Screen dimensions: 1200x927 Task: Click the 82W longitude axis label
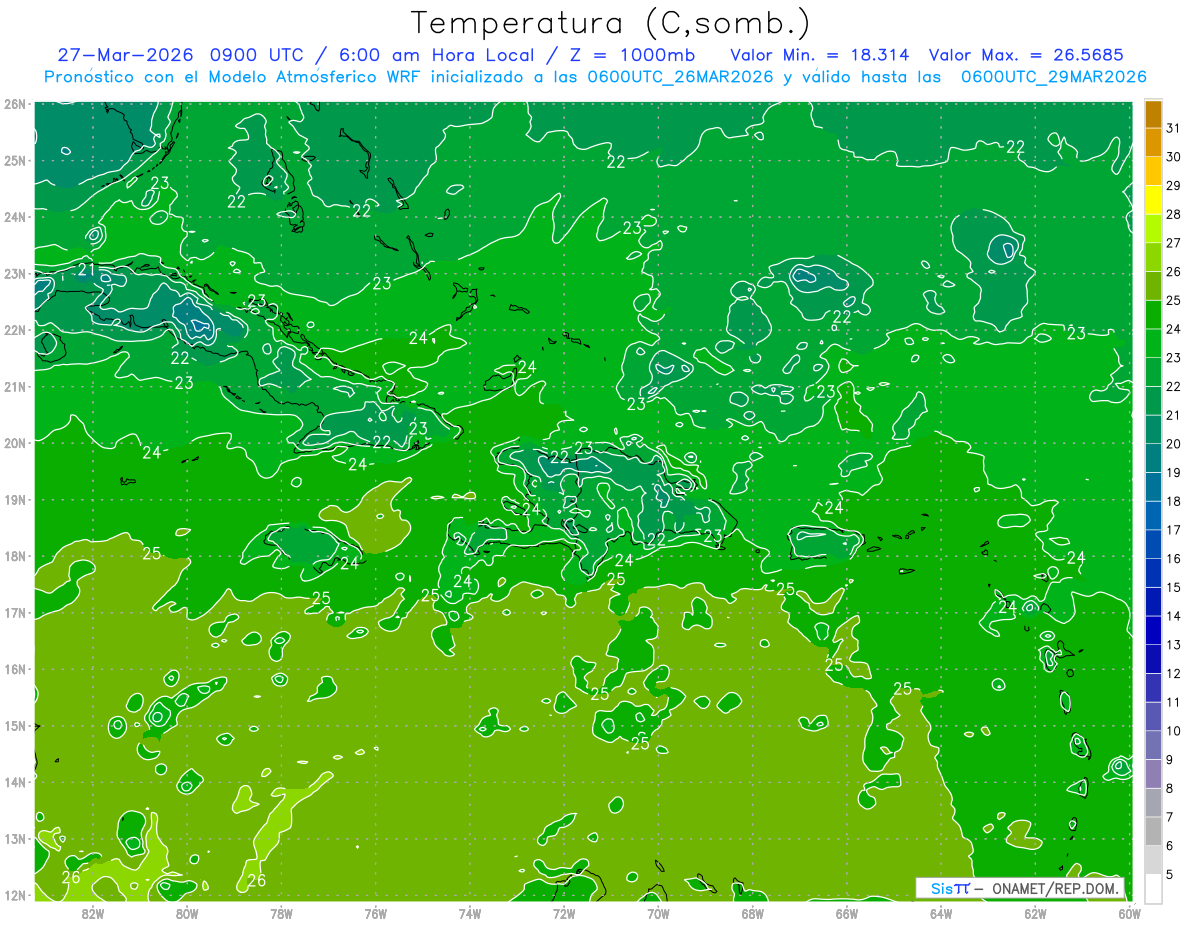(x=92, y=912)
